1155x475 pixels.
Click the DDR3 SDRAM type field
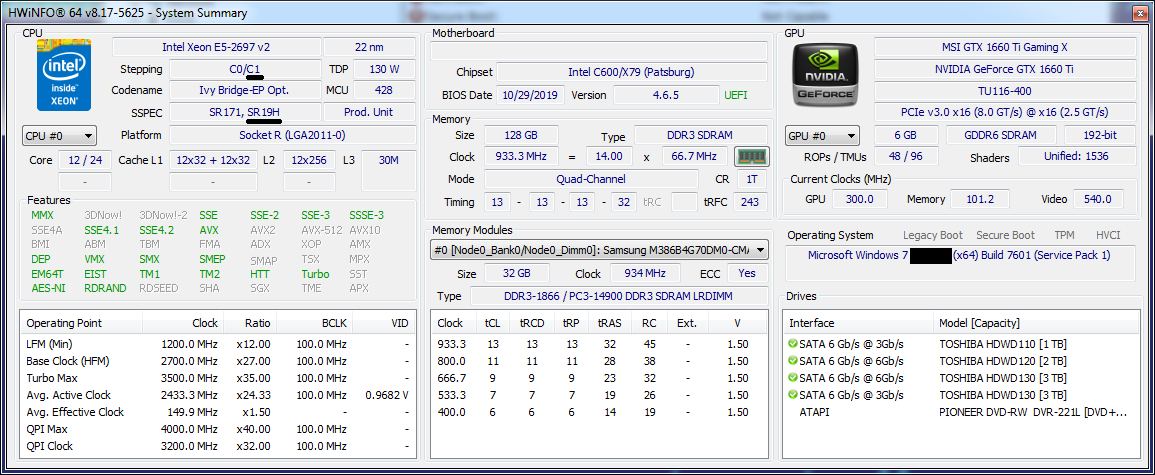click(x=701, y=138)
